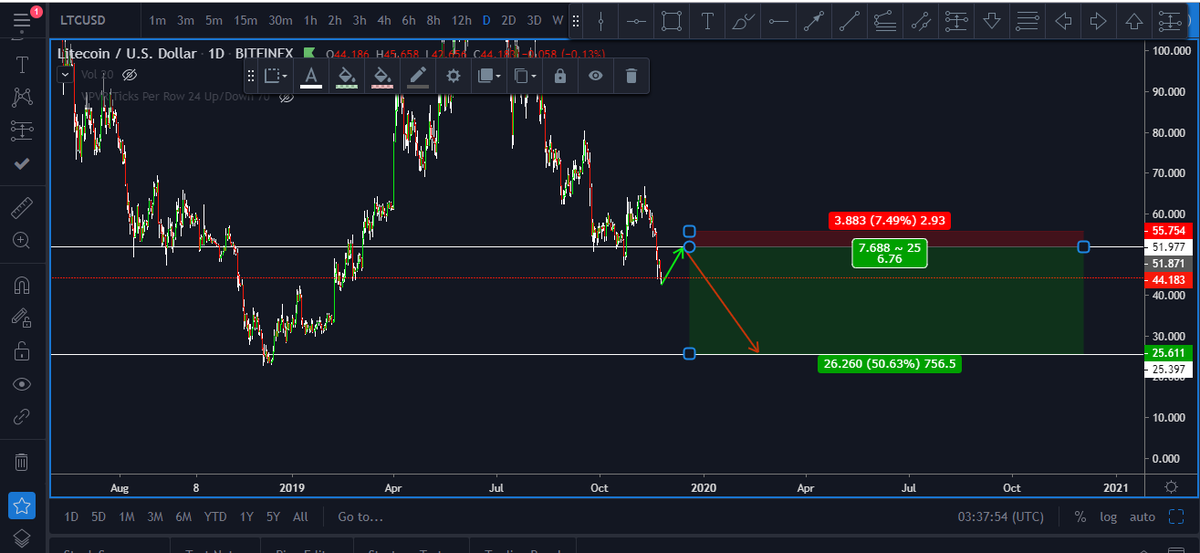Switch to 1m timeframe
The image size is (1200, 553).
158,20
